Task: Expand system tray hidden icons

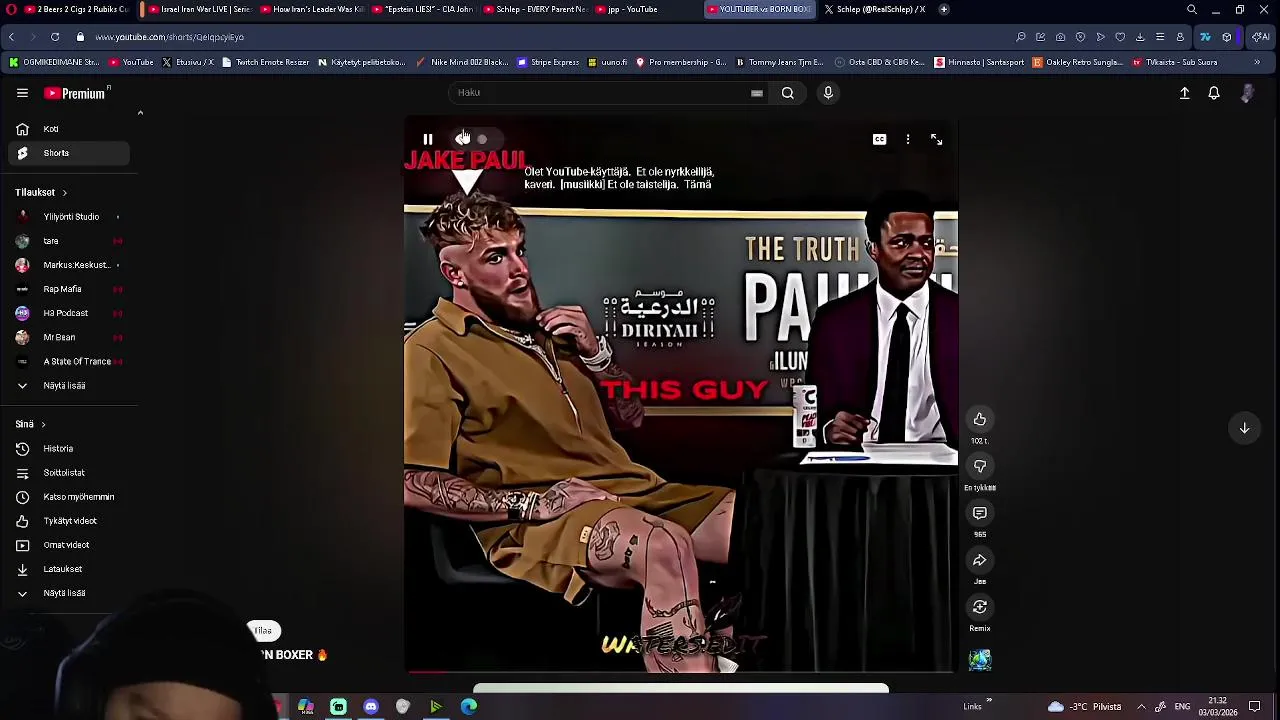Action: pos(1141,707)
